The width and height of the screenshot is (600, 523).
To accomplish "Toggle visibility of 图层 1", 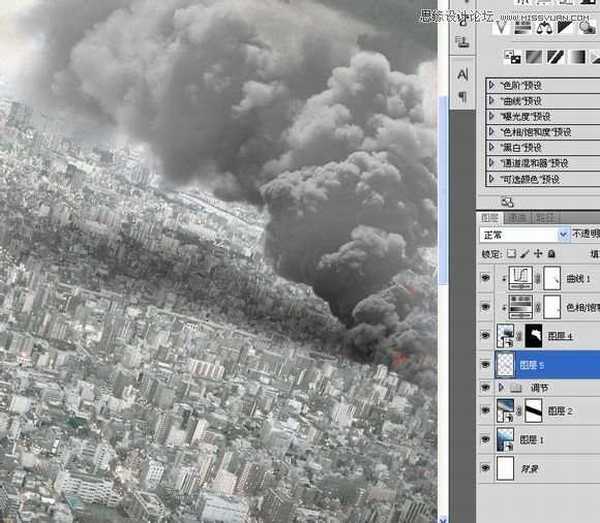I will [x=486, y=440].
